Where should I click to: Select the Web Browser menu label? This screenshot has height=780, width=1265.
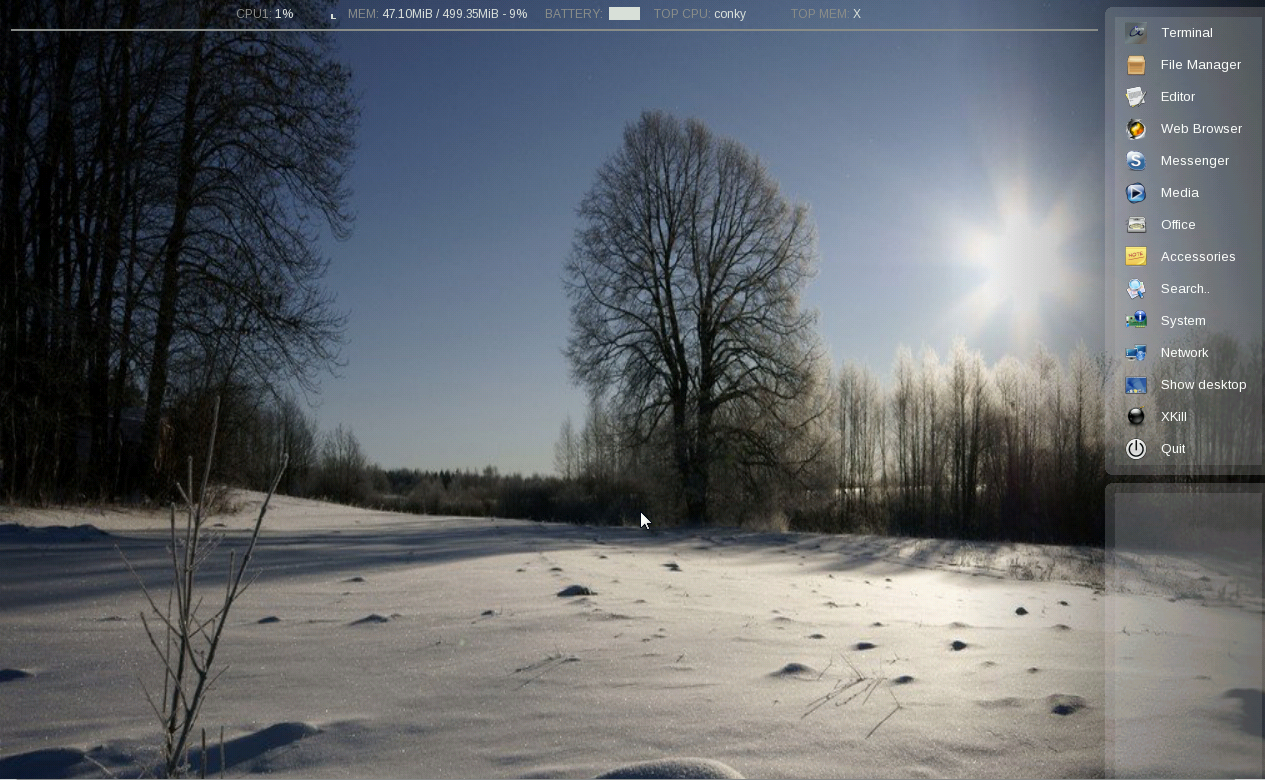[1201, 129]
